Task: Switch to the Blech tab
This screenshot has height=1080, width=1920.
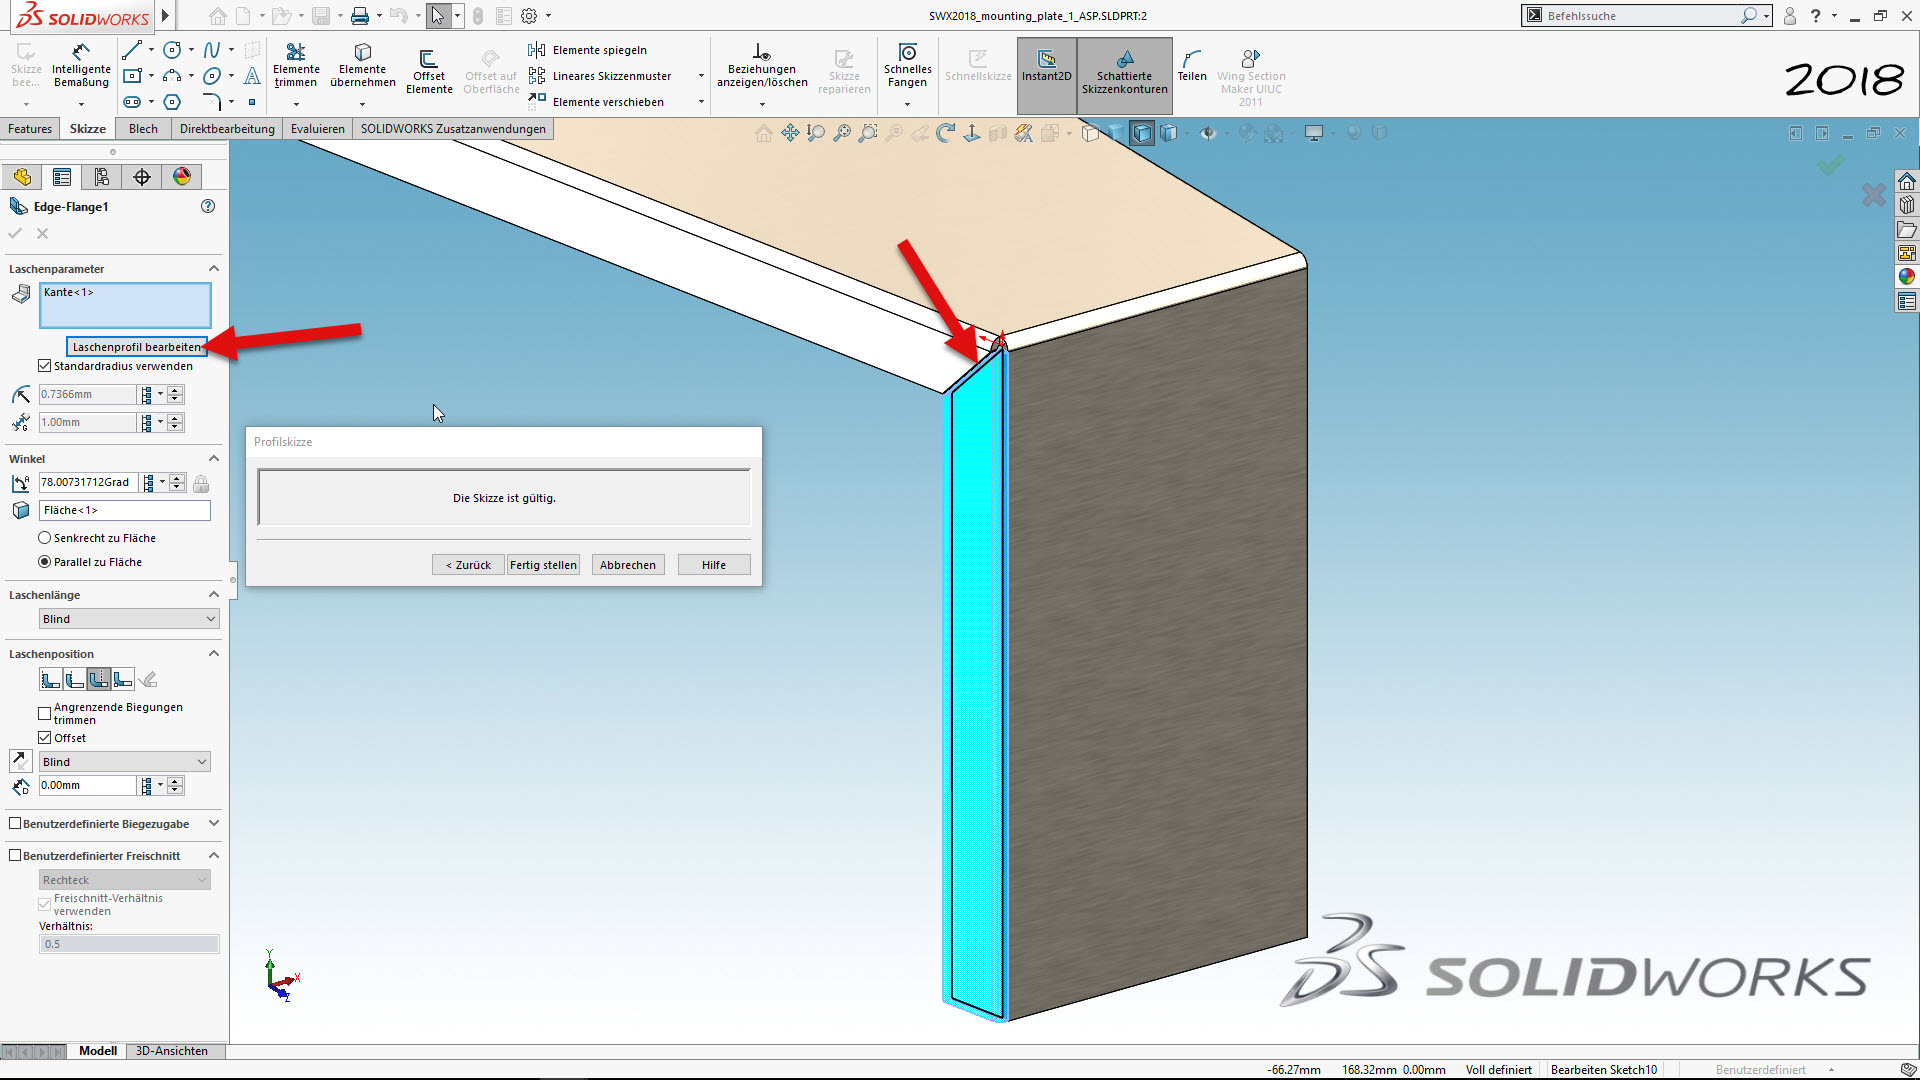Action: (143, 129)
